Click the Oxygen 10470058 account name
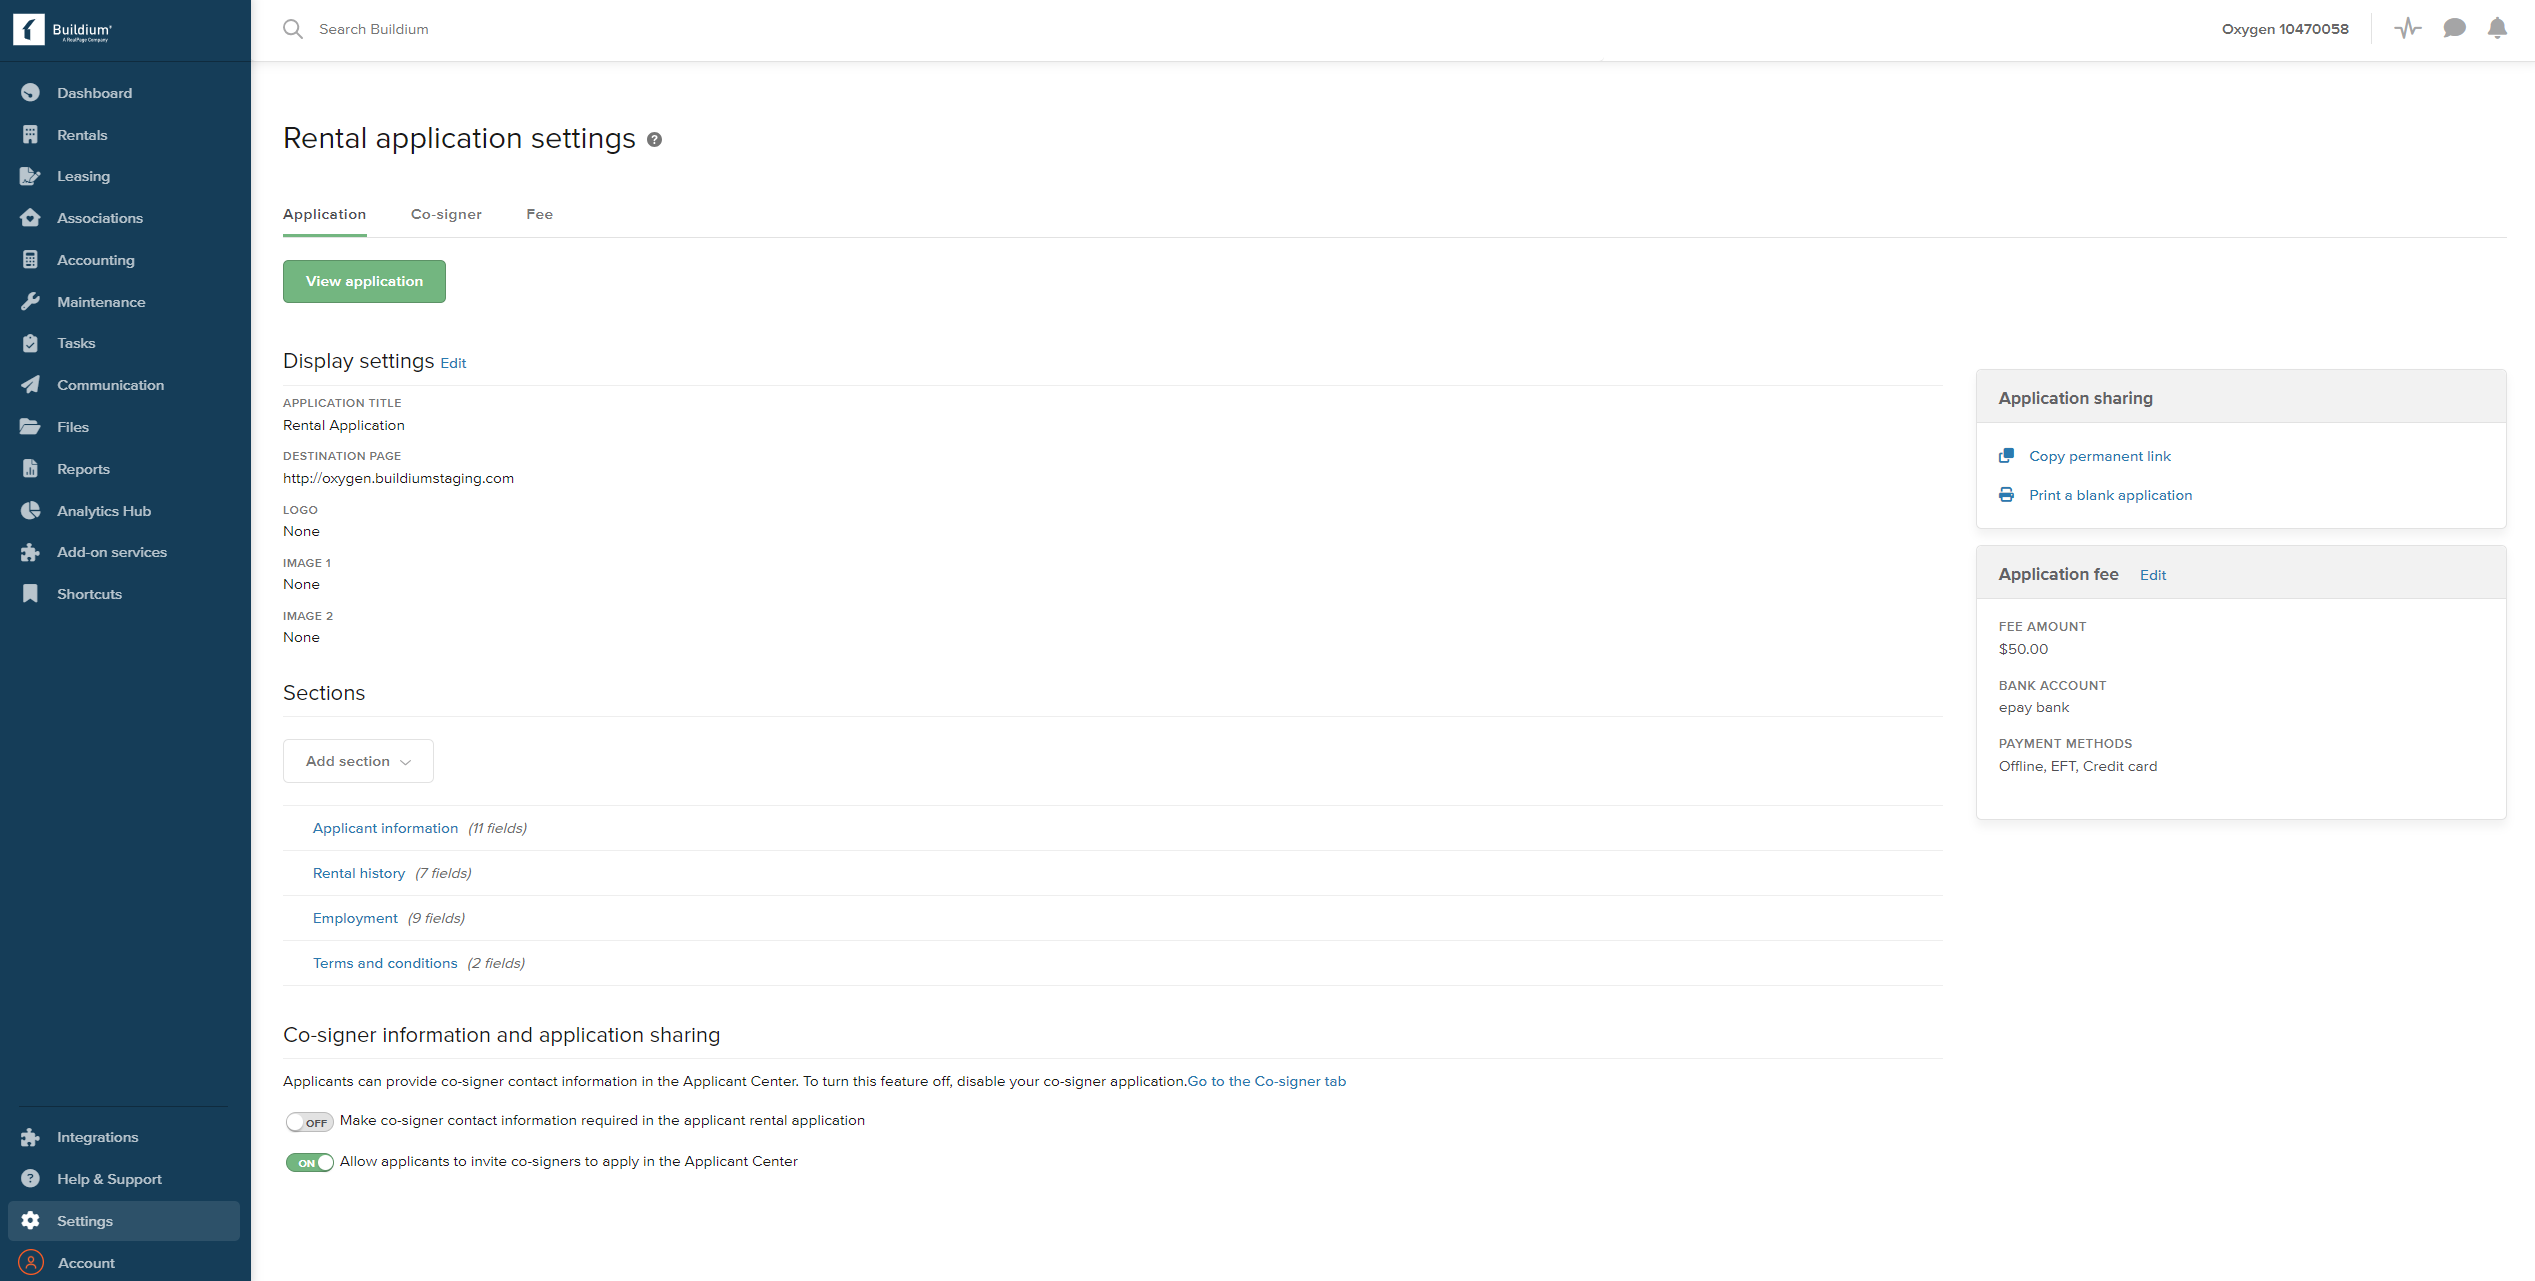This screenshot has height=1281, width=2535. [2285, 29]
